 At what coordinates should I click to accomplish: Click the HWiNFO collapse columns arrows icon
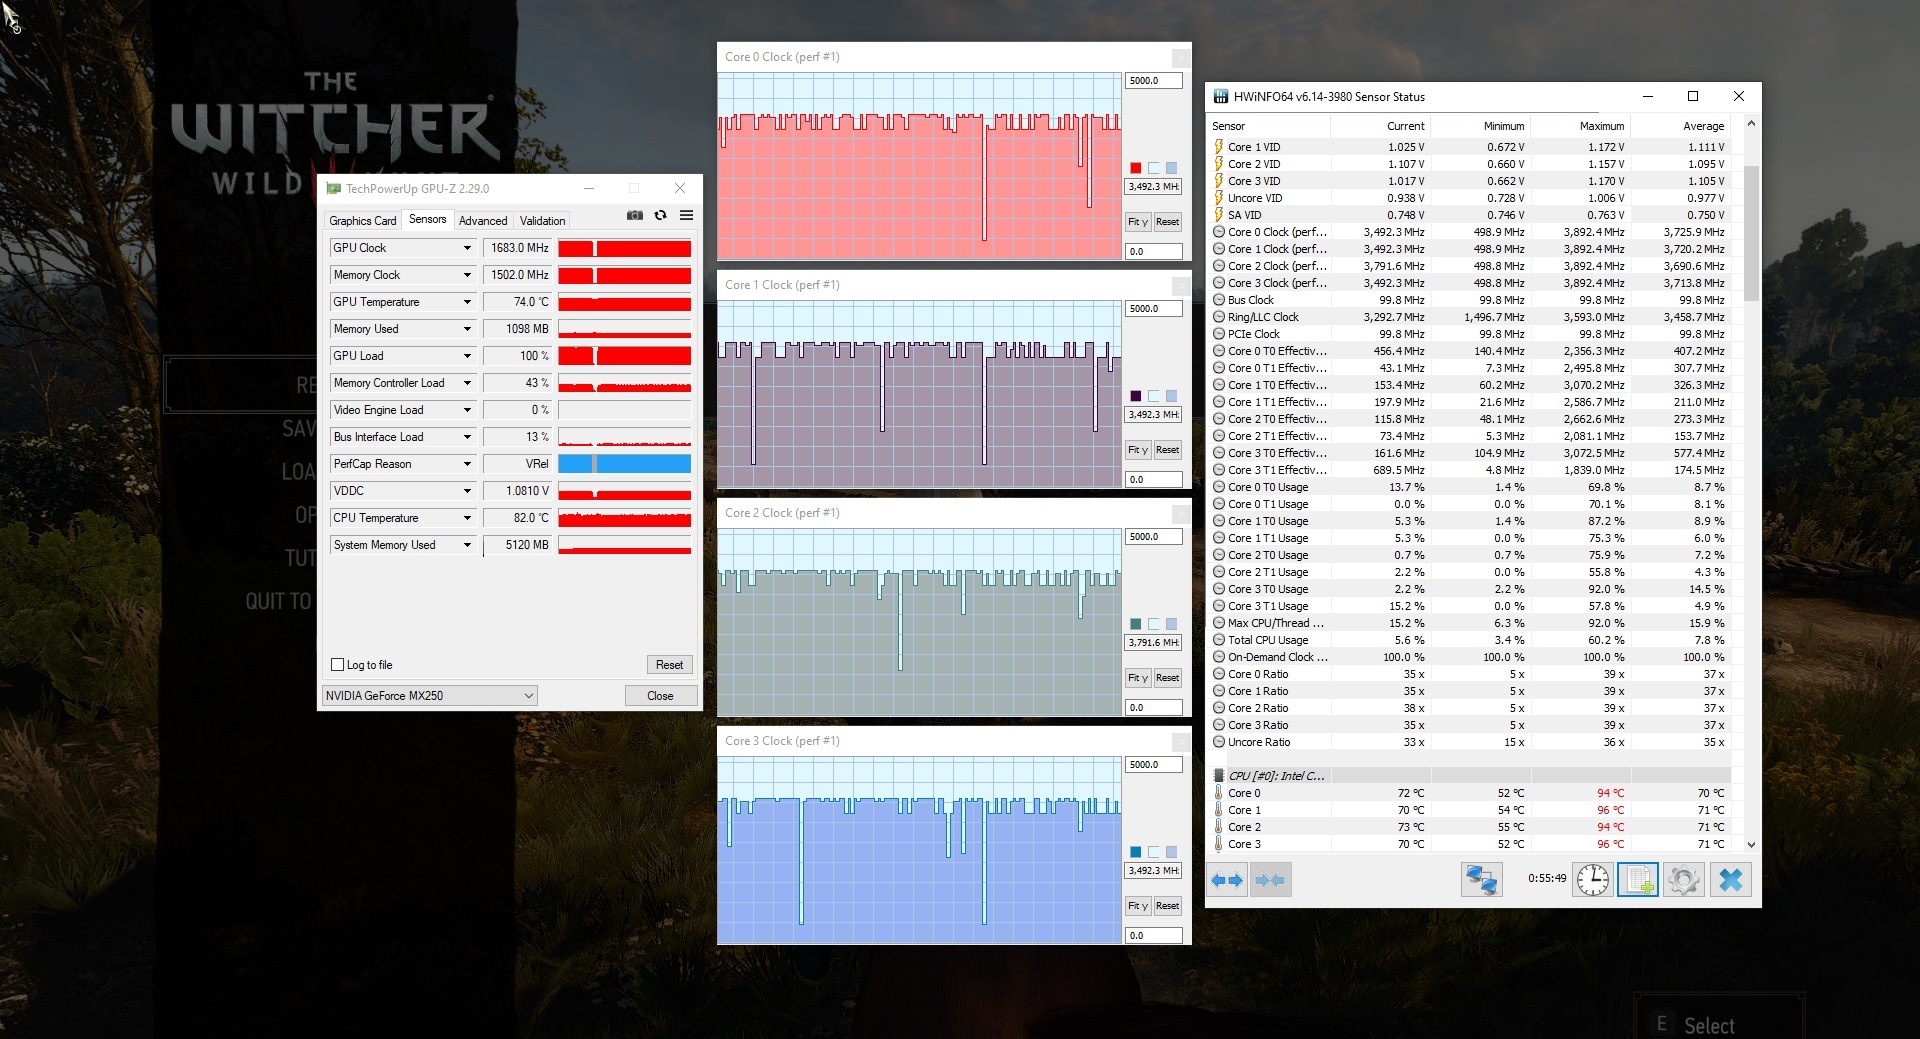(1269, 880)
